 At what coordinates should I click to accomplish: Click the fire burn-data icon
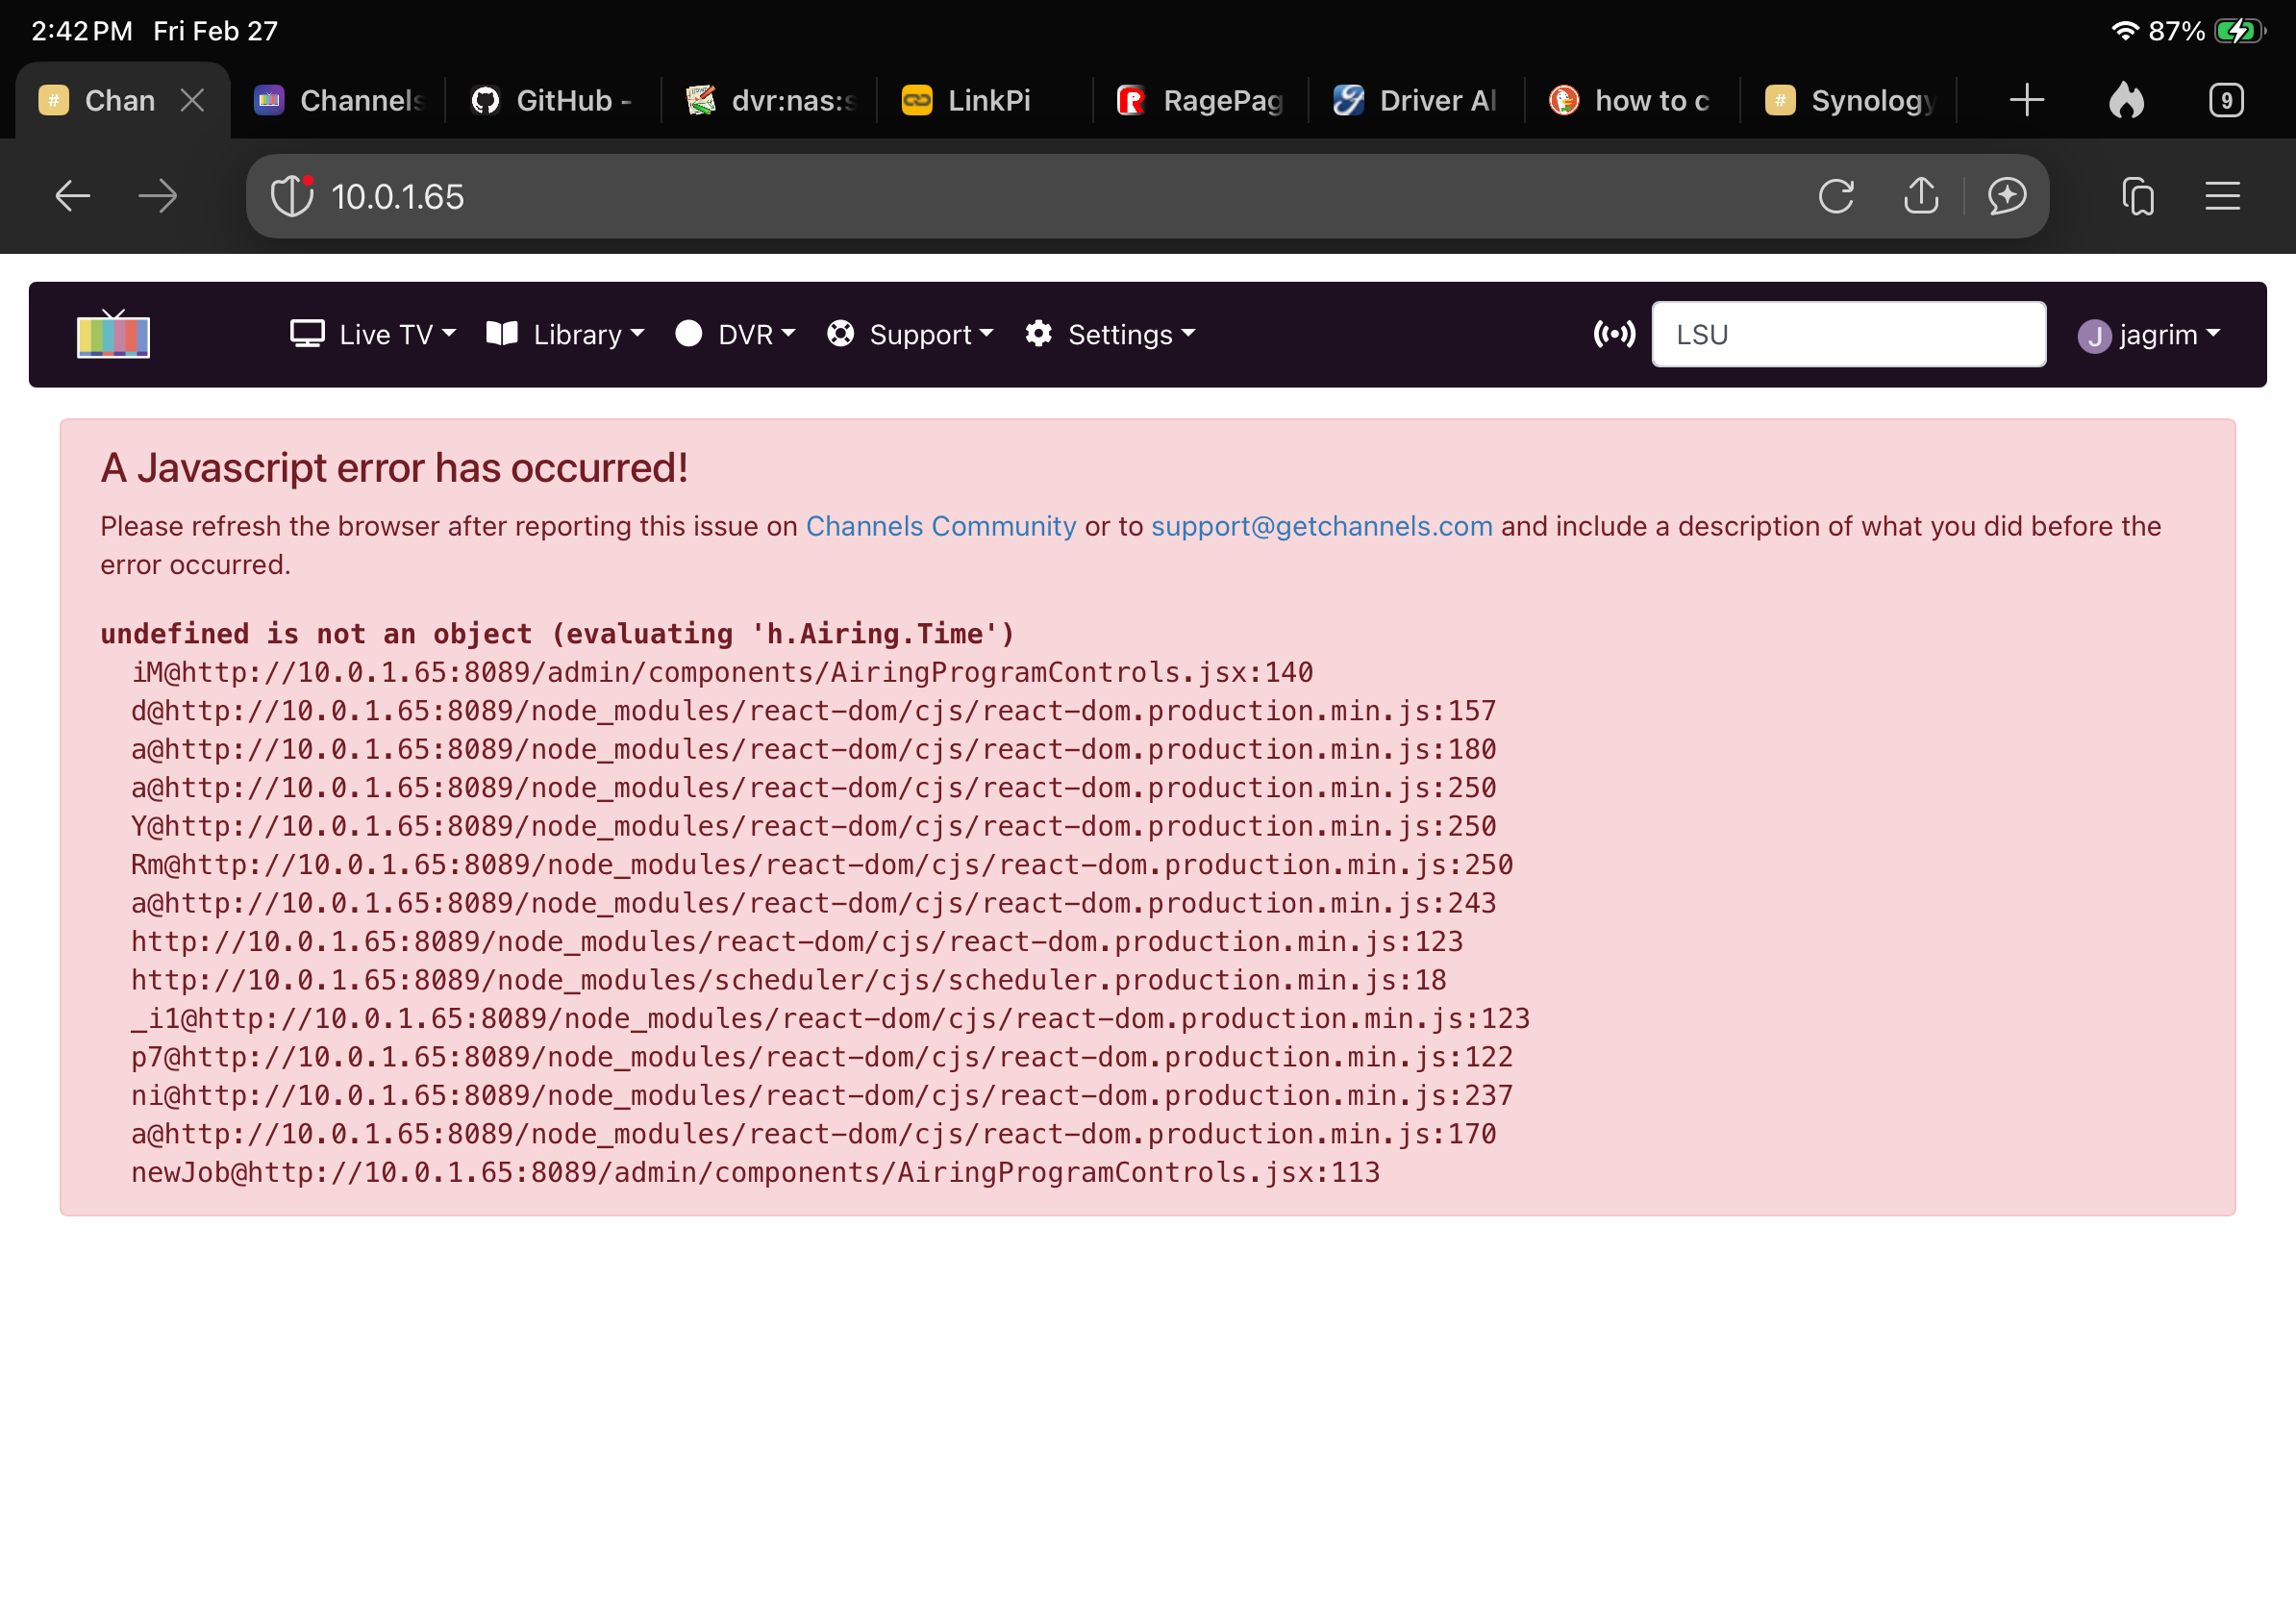2126,100
